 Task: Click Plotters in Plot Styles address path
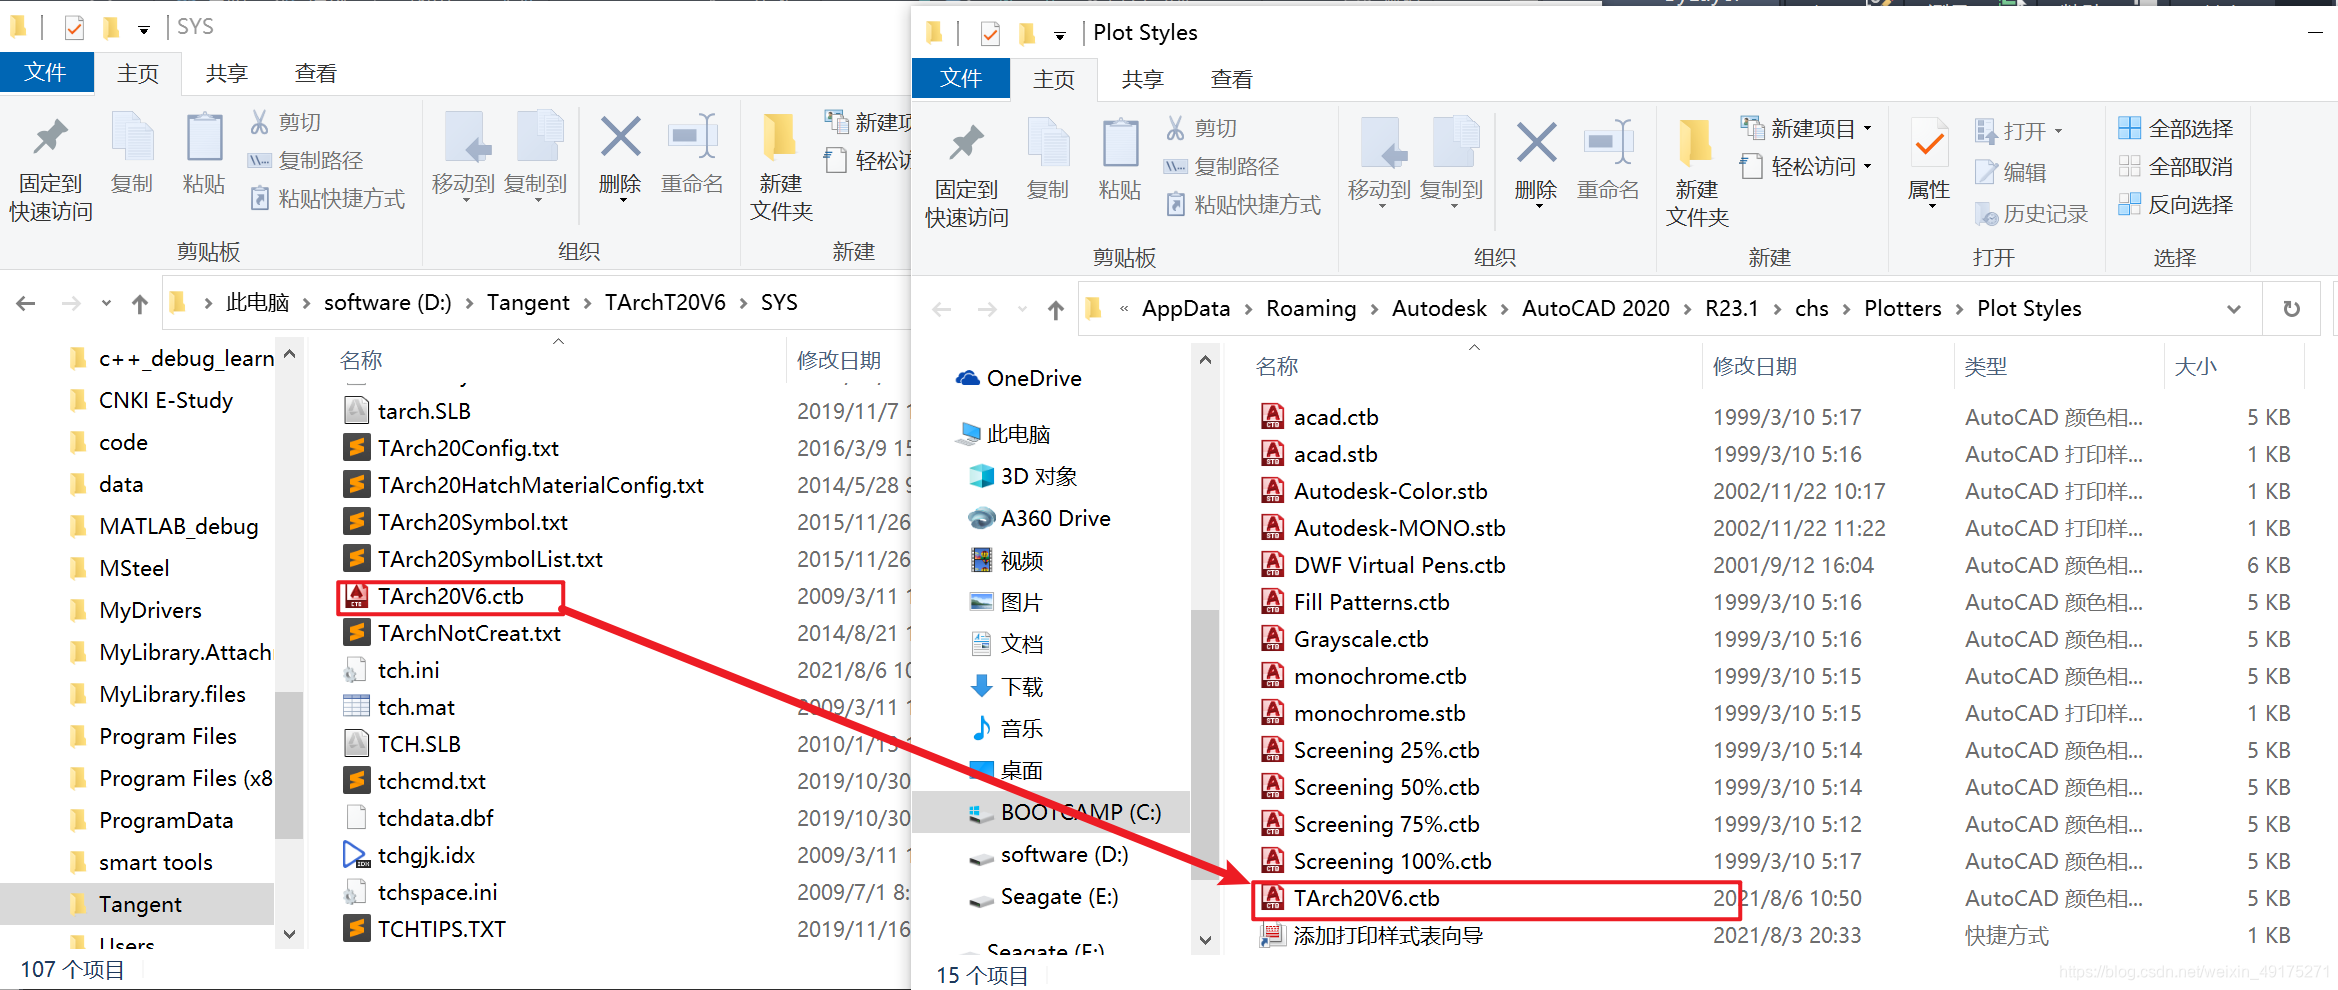[1902, 308]
